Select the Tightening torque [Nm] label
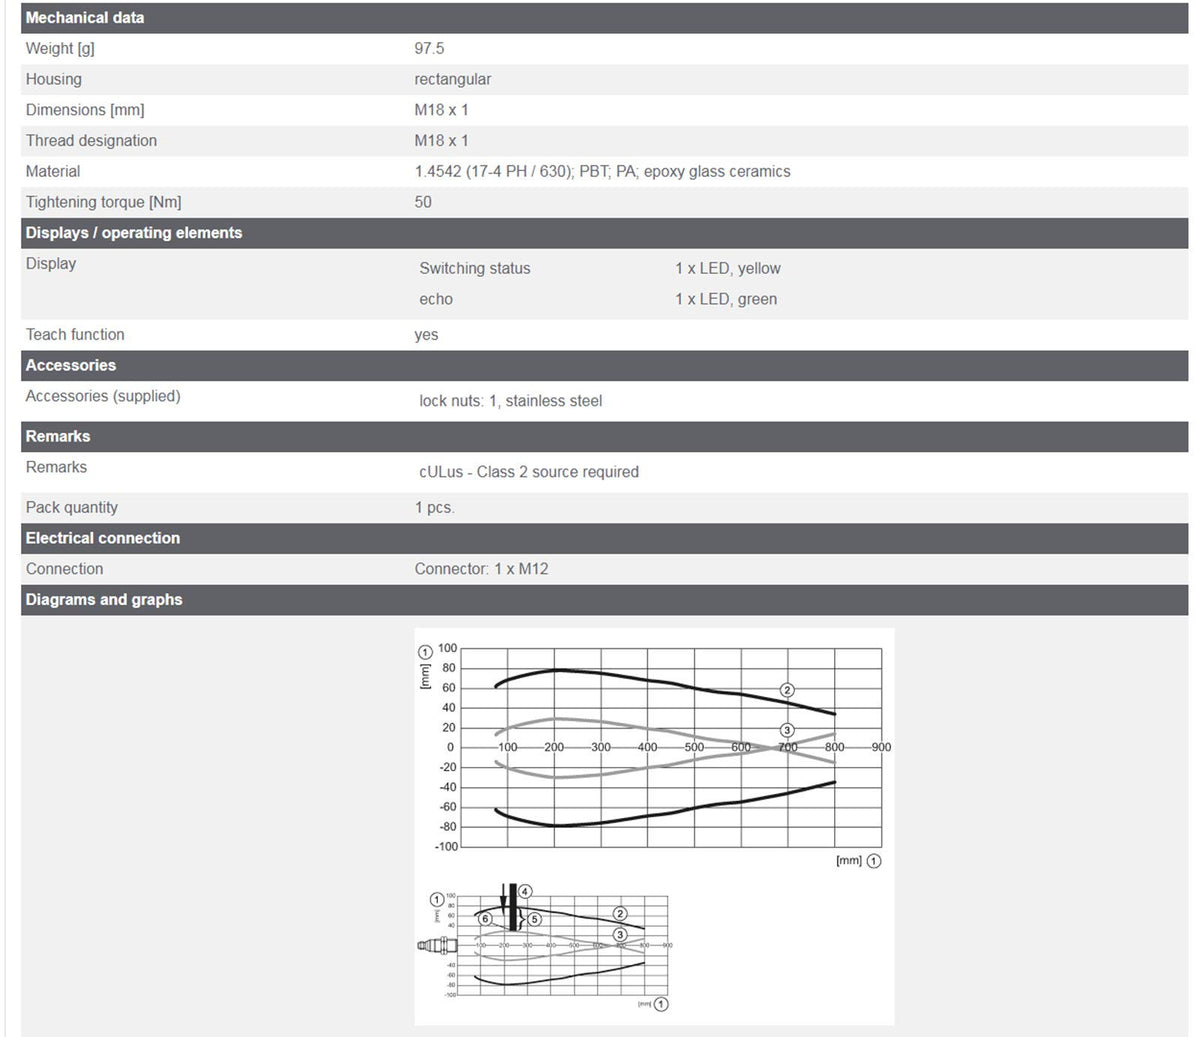 pyautogui.click(x=104, y=202)
